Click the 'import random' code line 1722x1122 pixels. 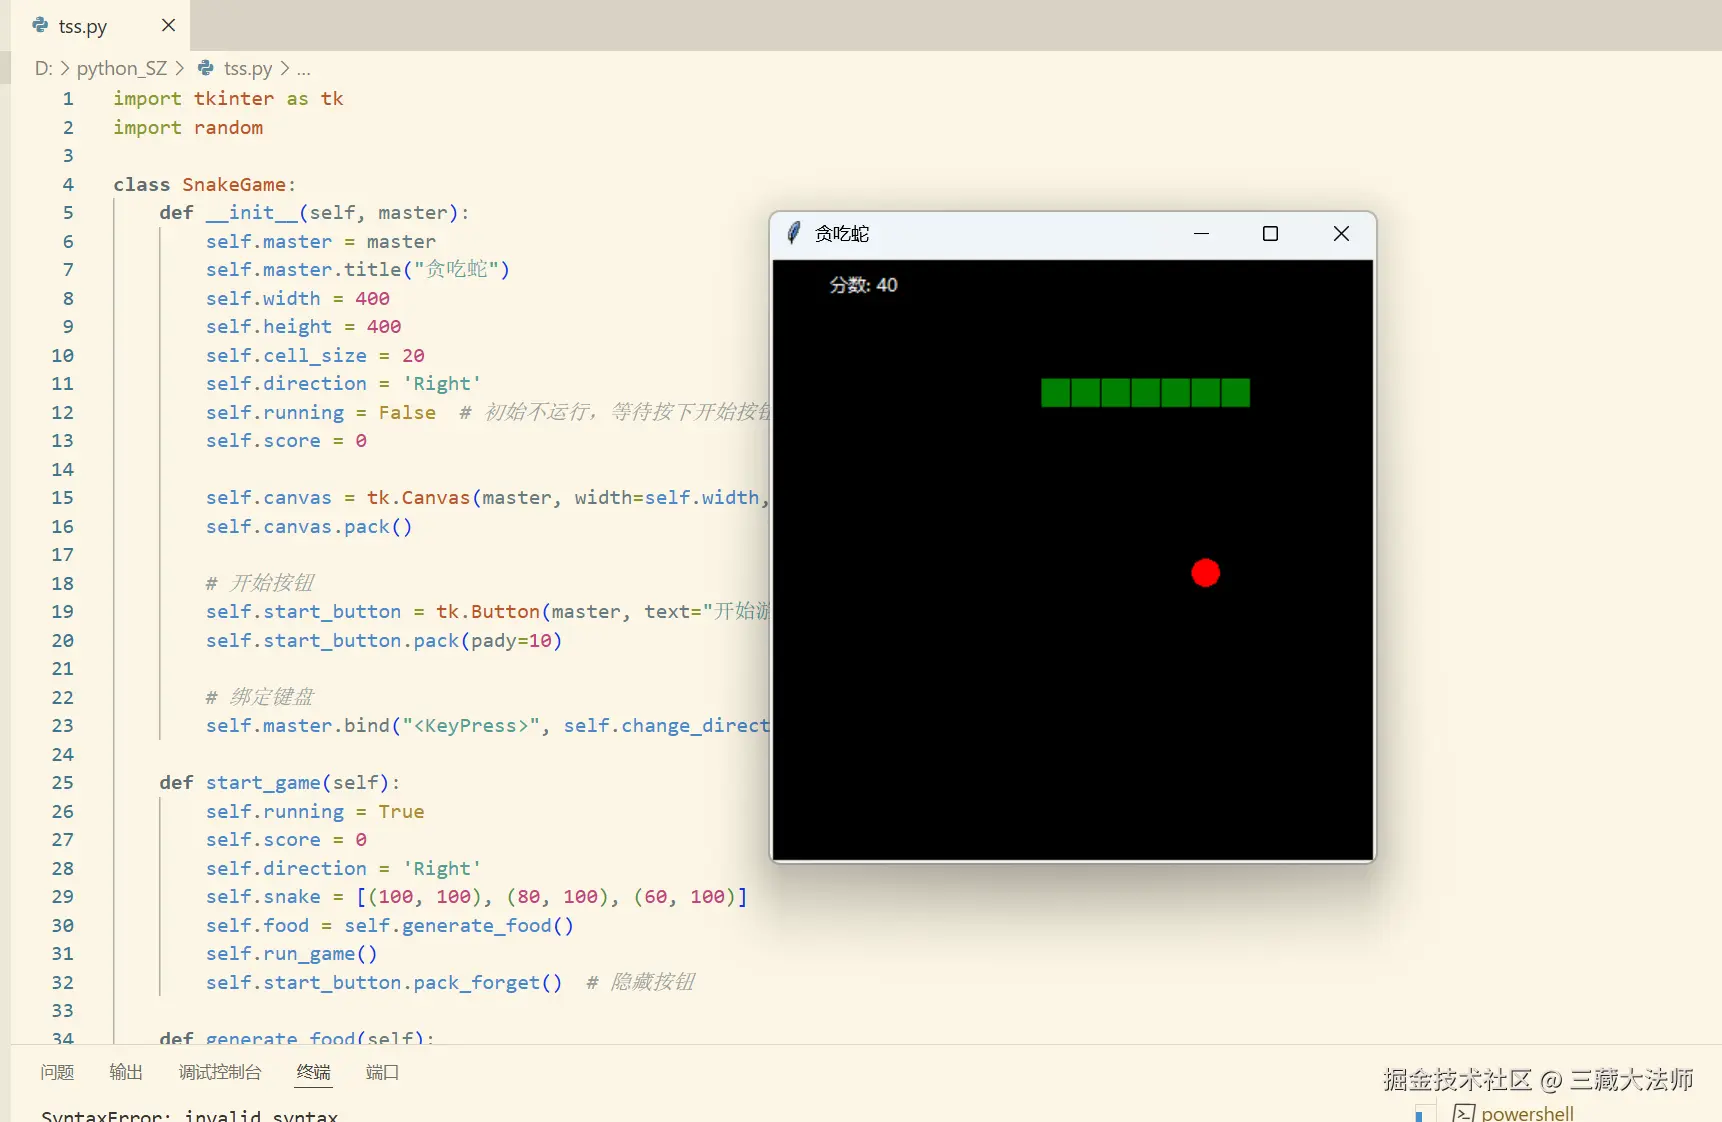point(188,127)
